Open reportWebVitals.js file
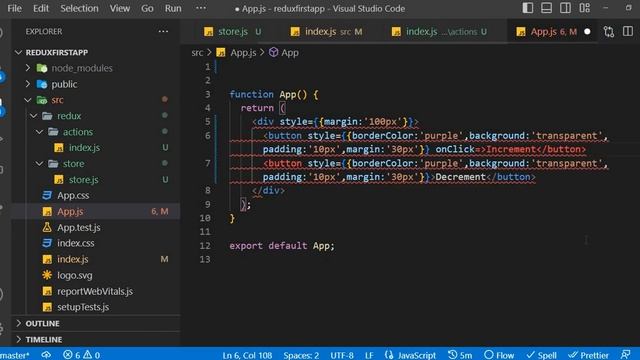 (95, 291)
